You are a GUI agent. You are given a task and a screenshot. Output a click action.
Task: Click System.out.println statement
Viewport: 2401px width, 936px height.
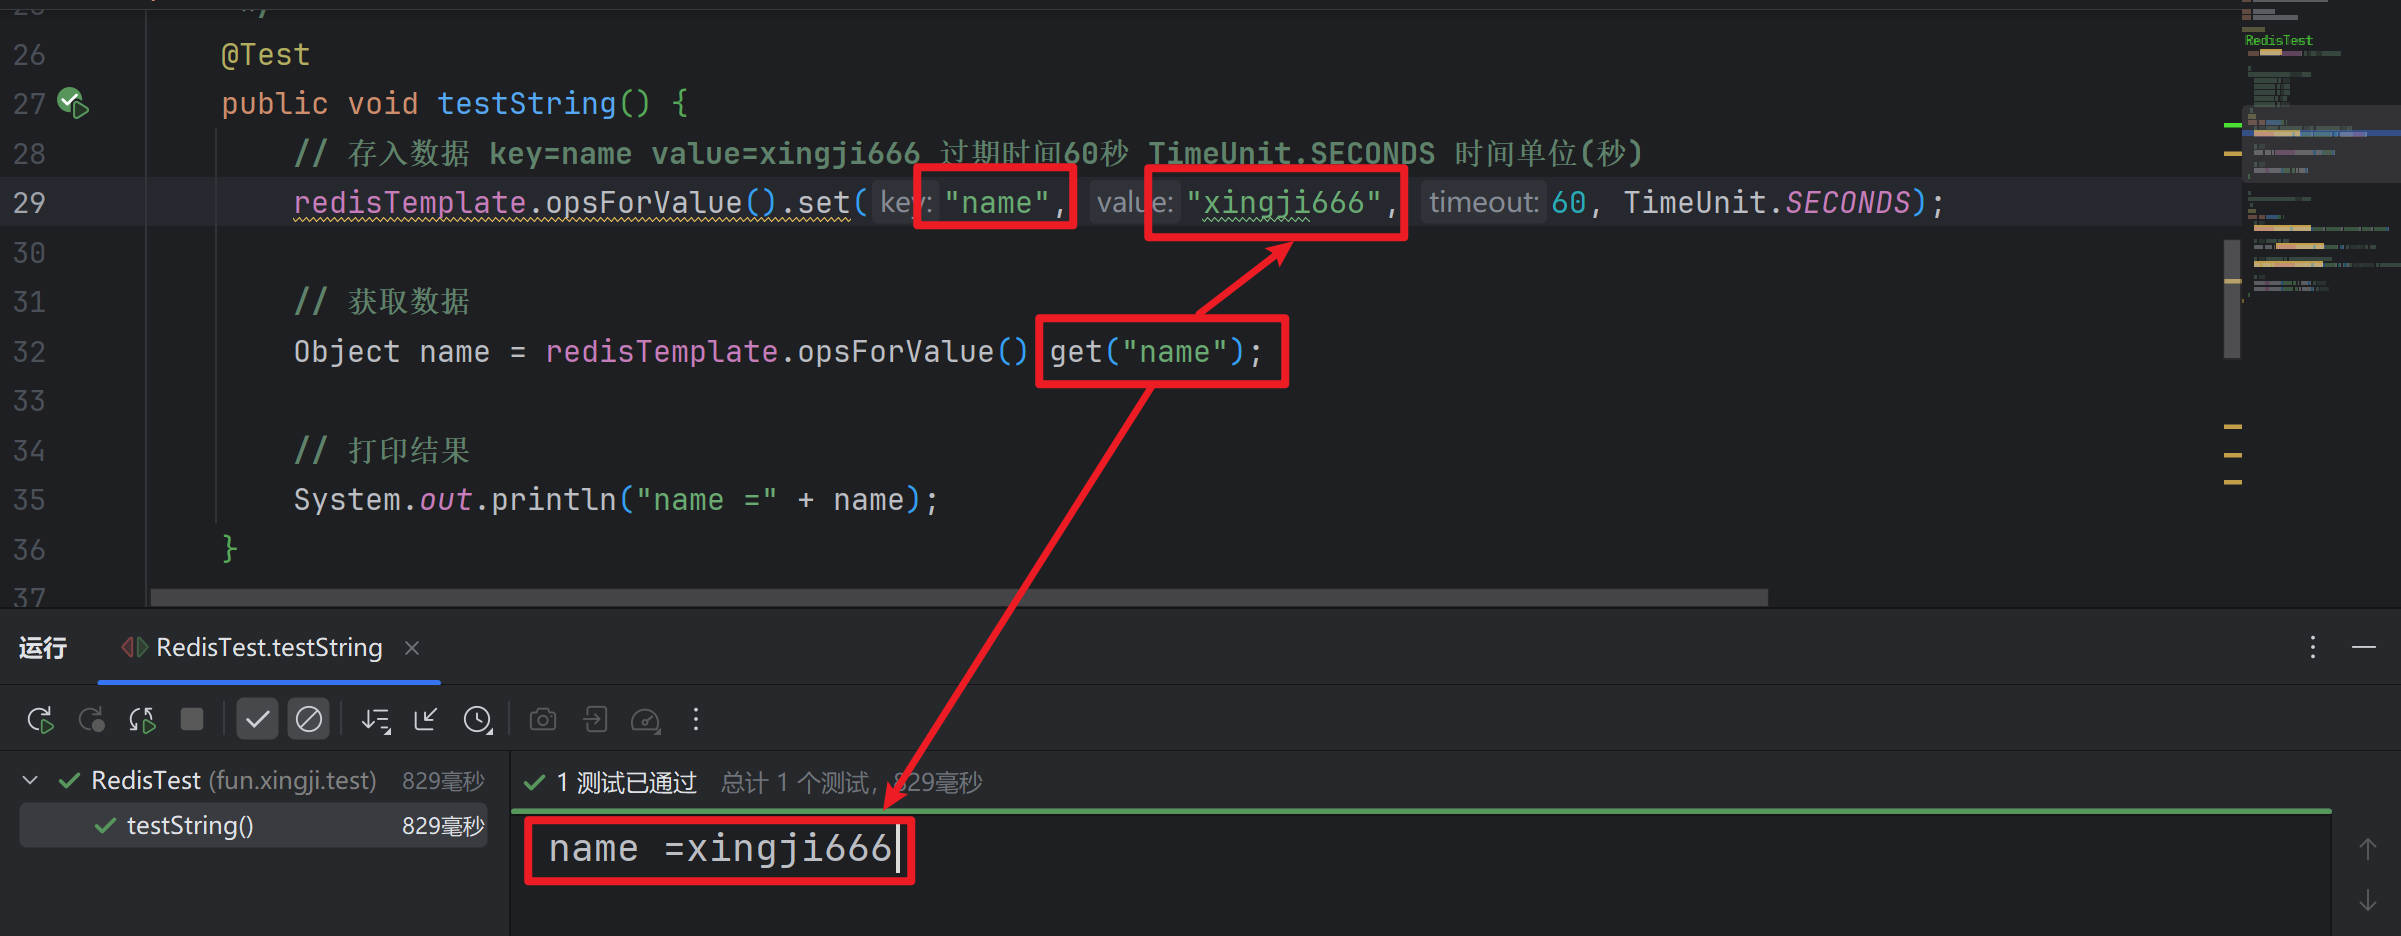point(615,499)
